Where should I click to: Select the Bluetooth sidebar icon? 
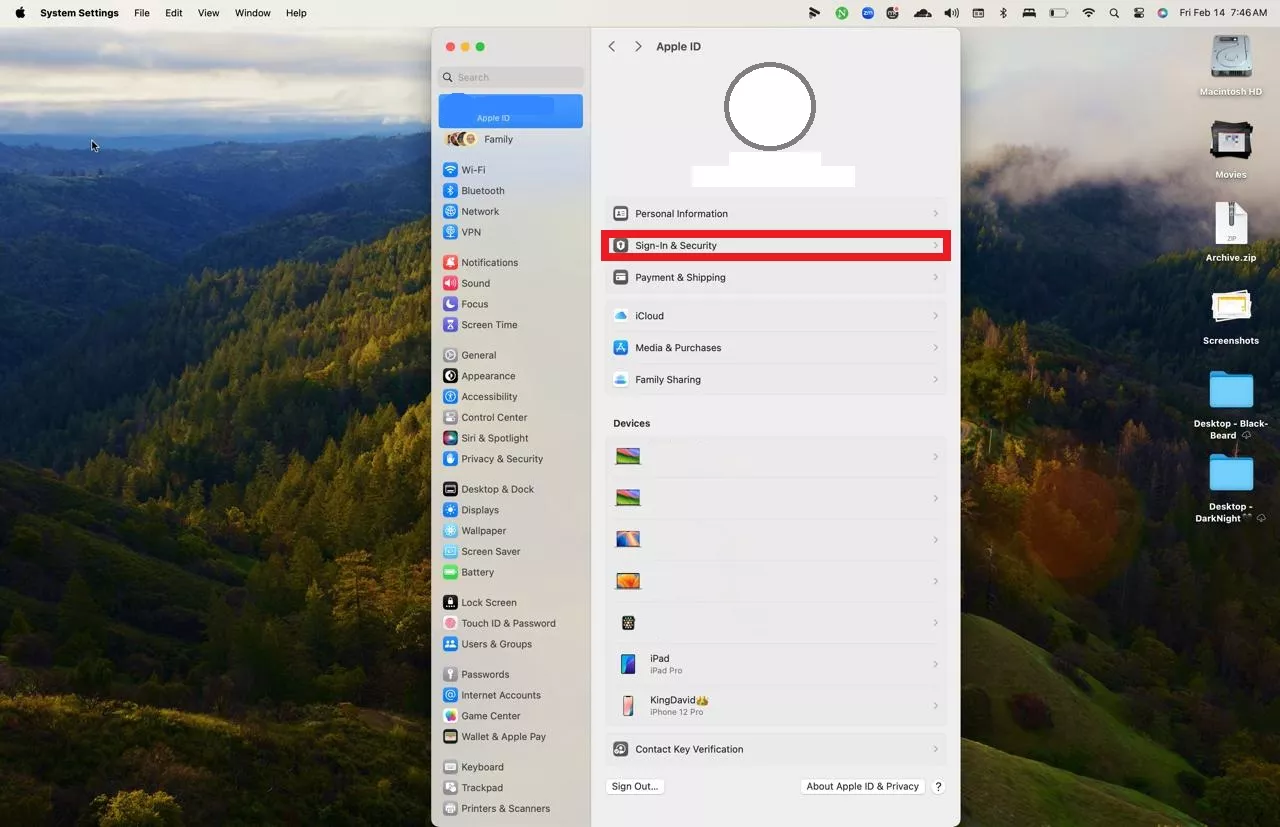pos(451,191)
